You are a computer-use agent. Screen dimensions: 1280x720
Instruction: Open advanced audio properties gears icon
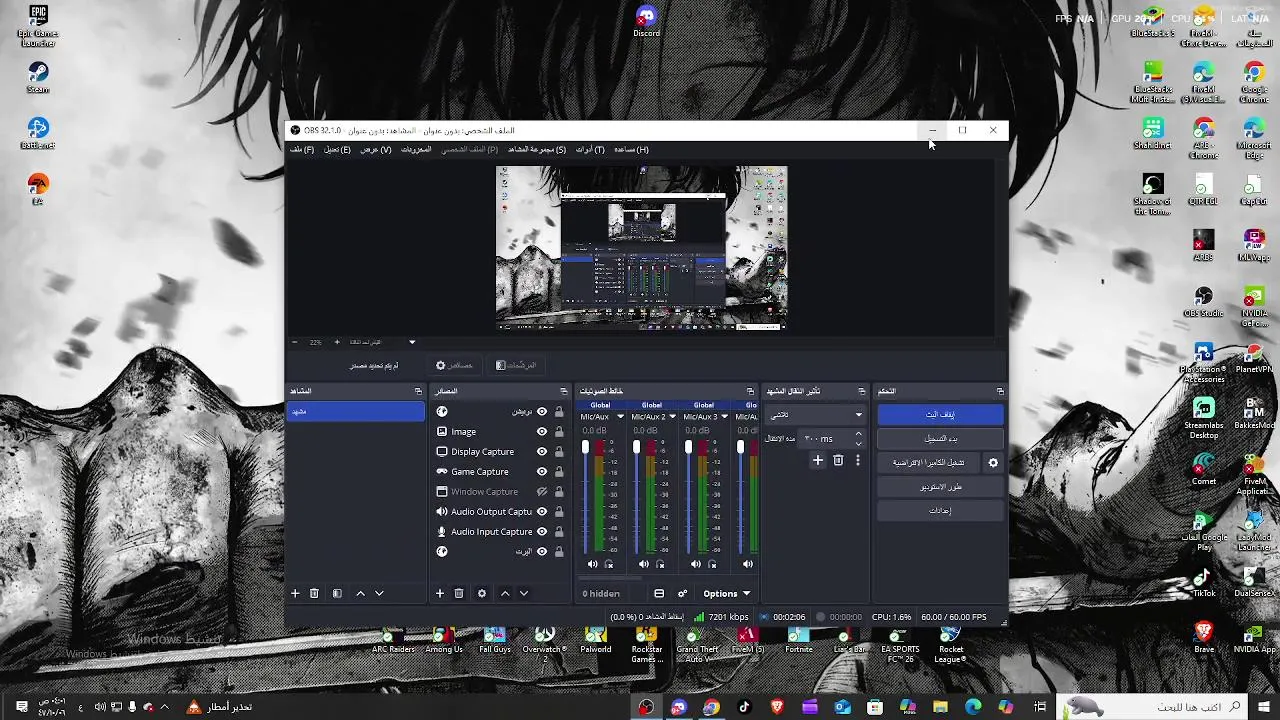pos(682,593)
